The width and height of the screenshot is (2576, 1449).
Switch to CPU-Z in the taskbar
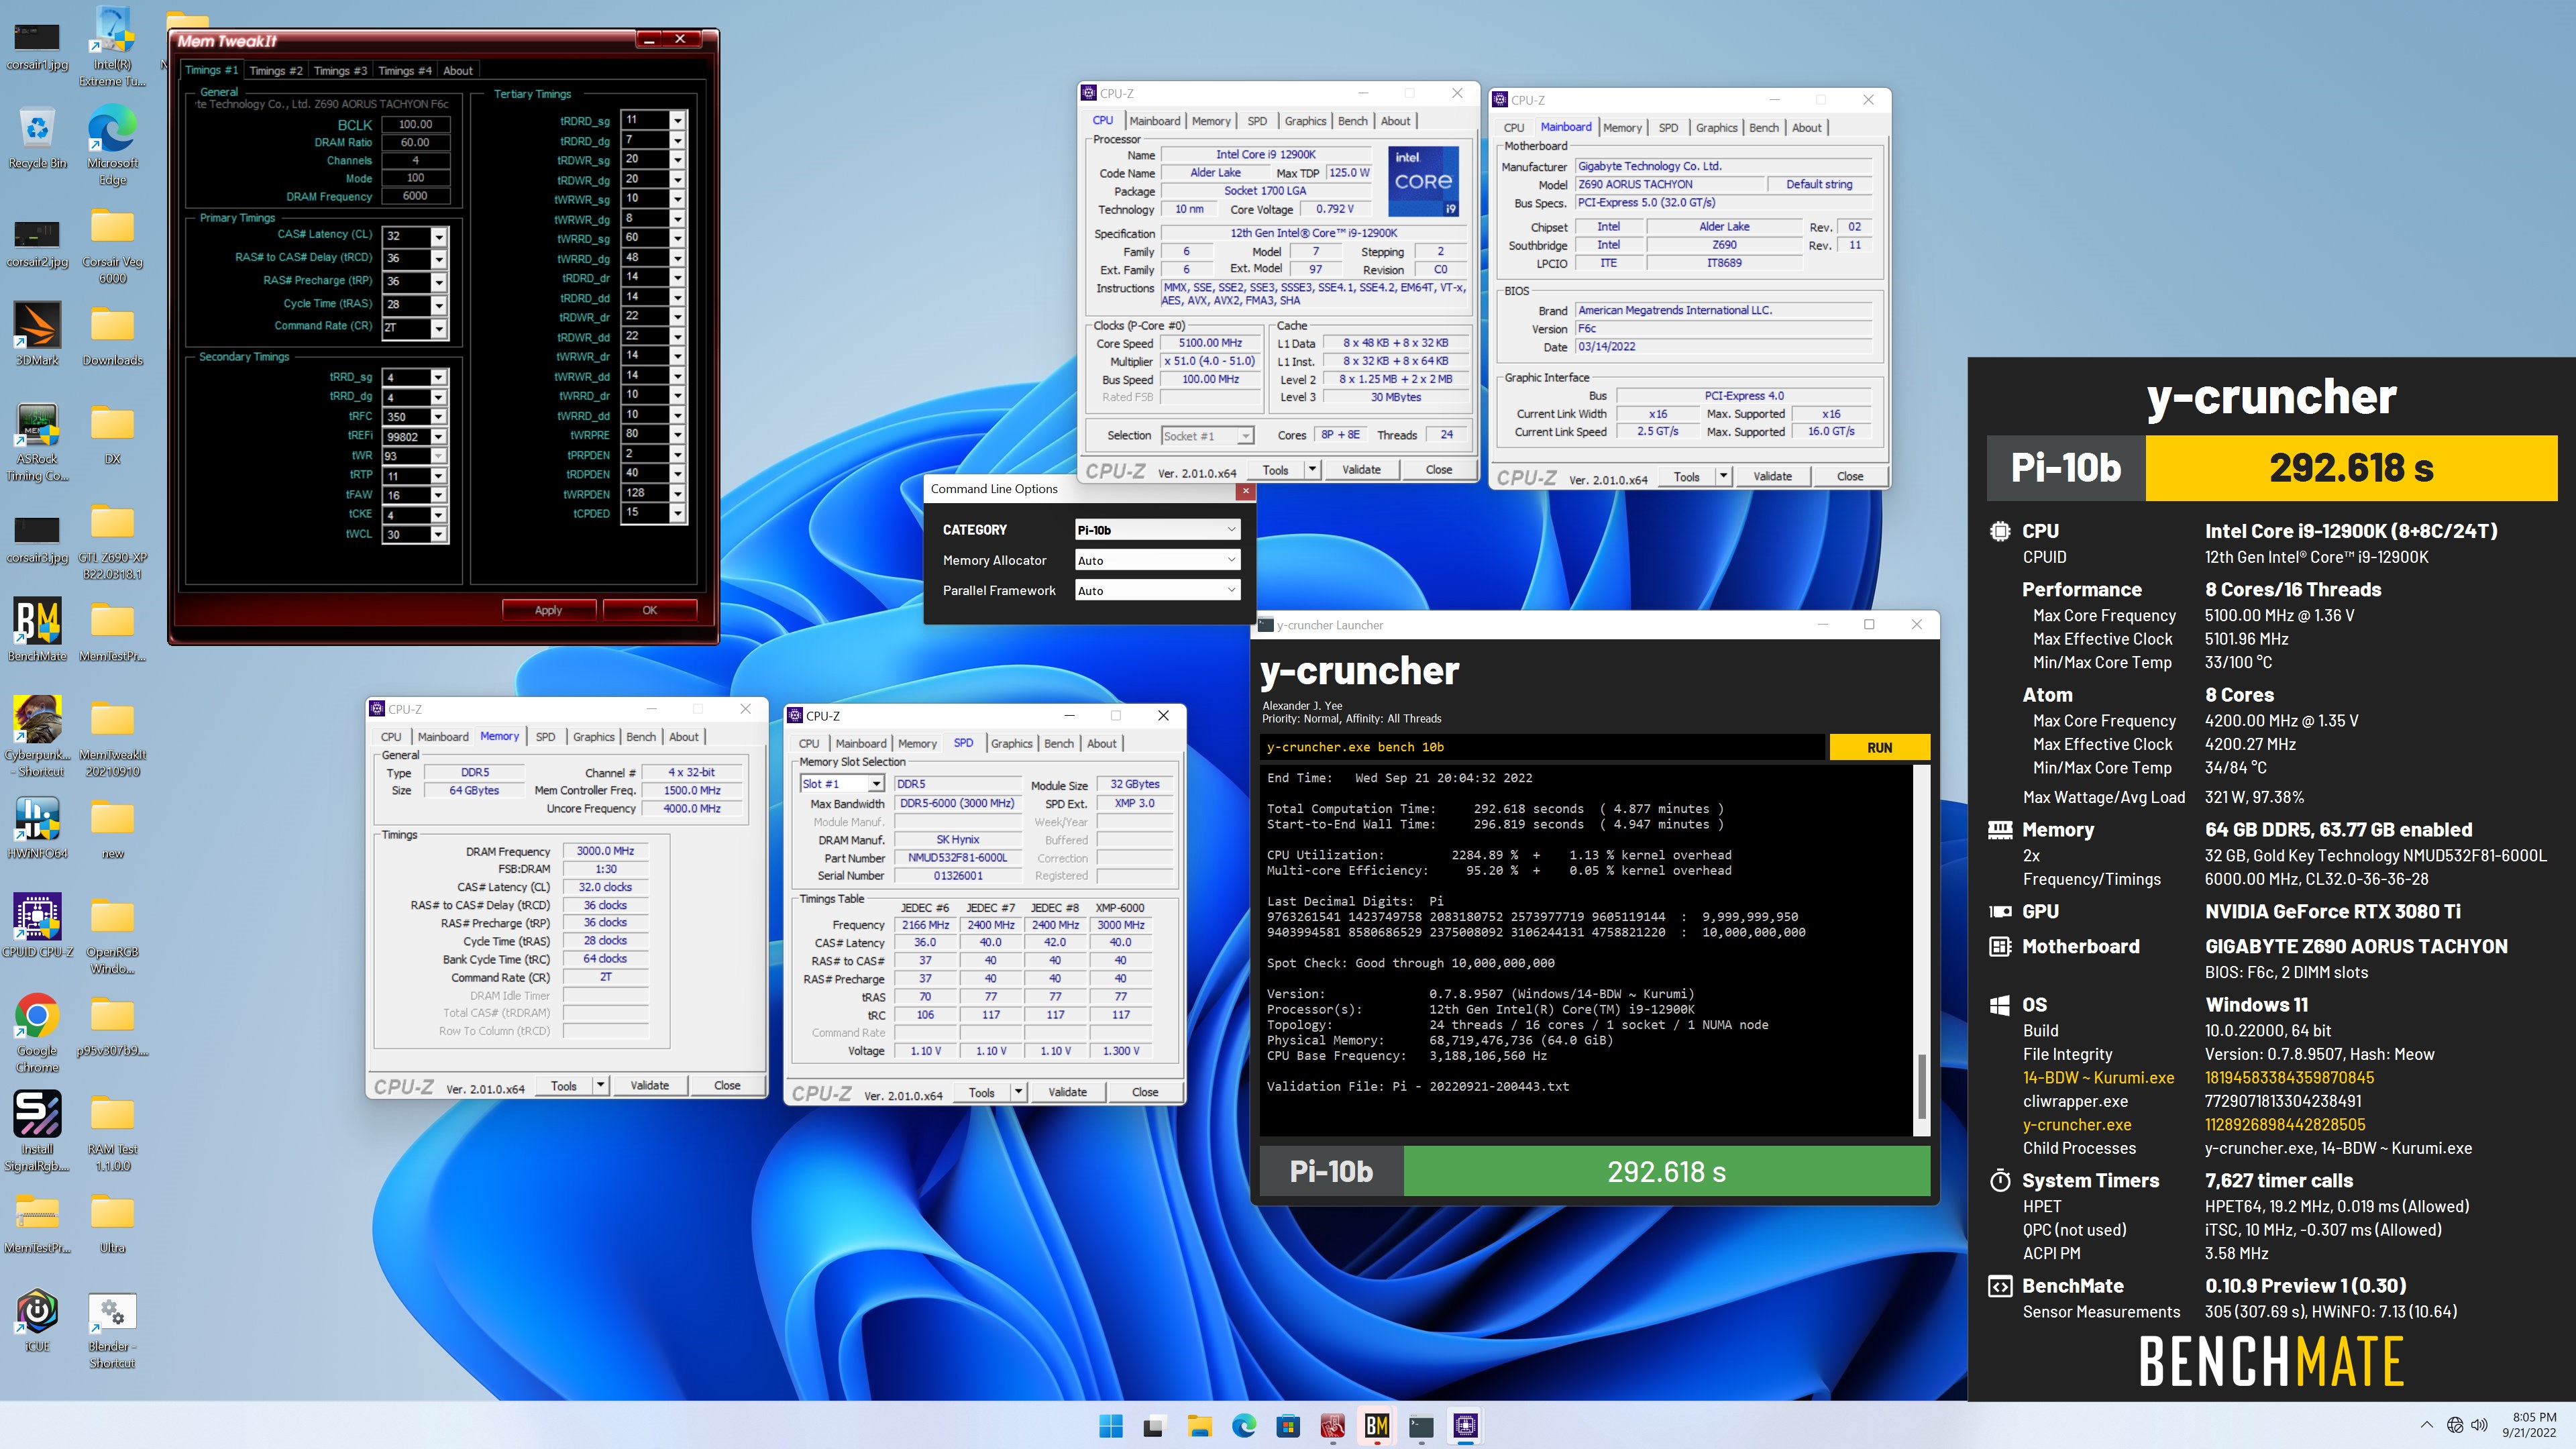tap(1465, 1426)
